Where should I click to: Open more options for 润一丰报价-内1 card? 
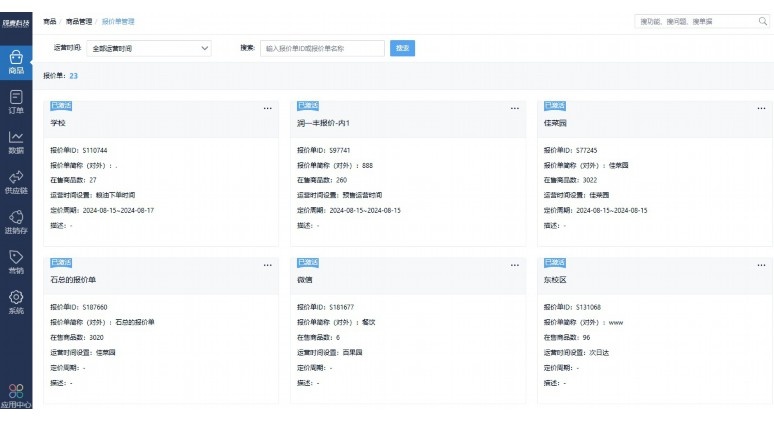tap(514, 108)
